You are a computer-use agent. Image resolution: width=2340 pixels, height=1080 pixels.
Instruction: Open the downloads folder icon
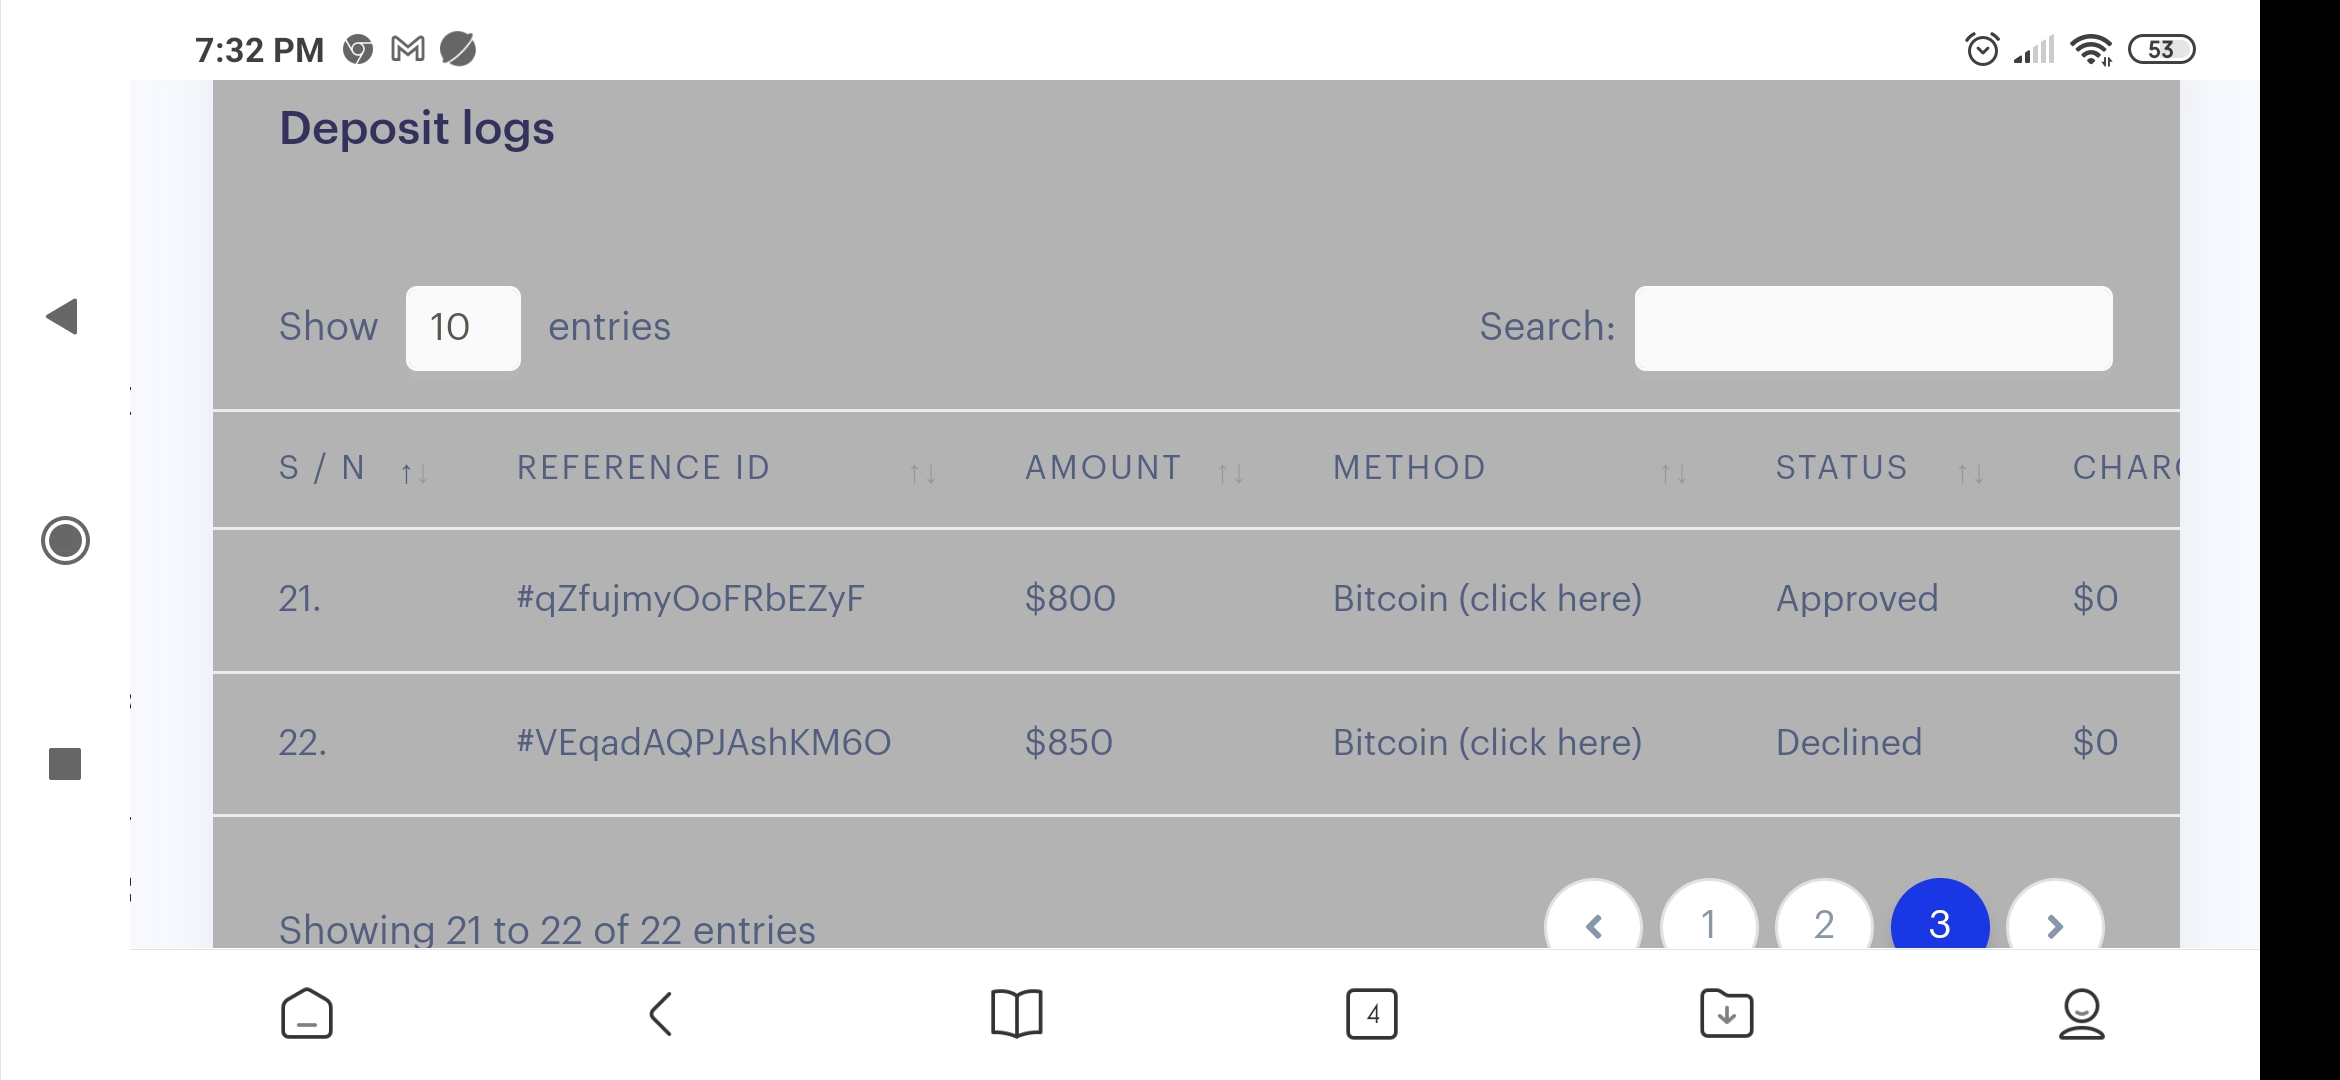pyautogui.click(x=1727, y=1014)
